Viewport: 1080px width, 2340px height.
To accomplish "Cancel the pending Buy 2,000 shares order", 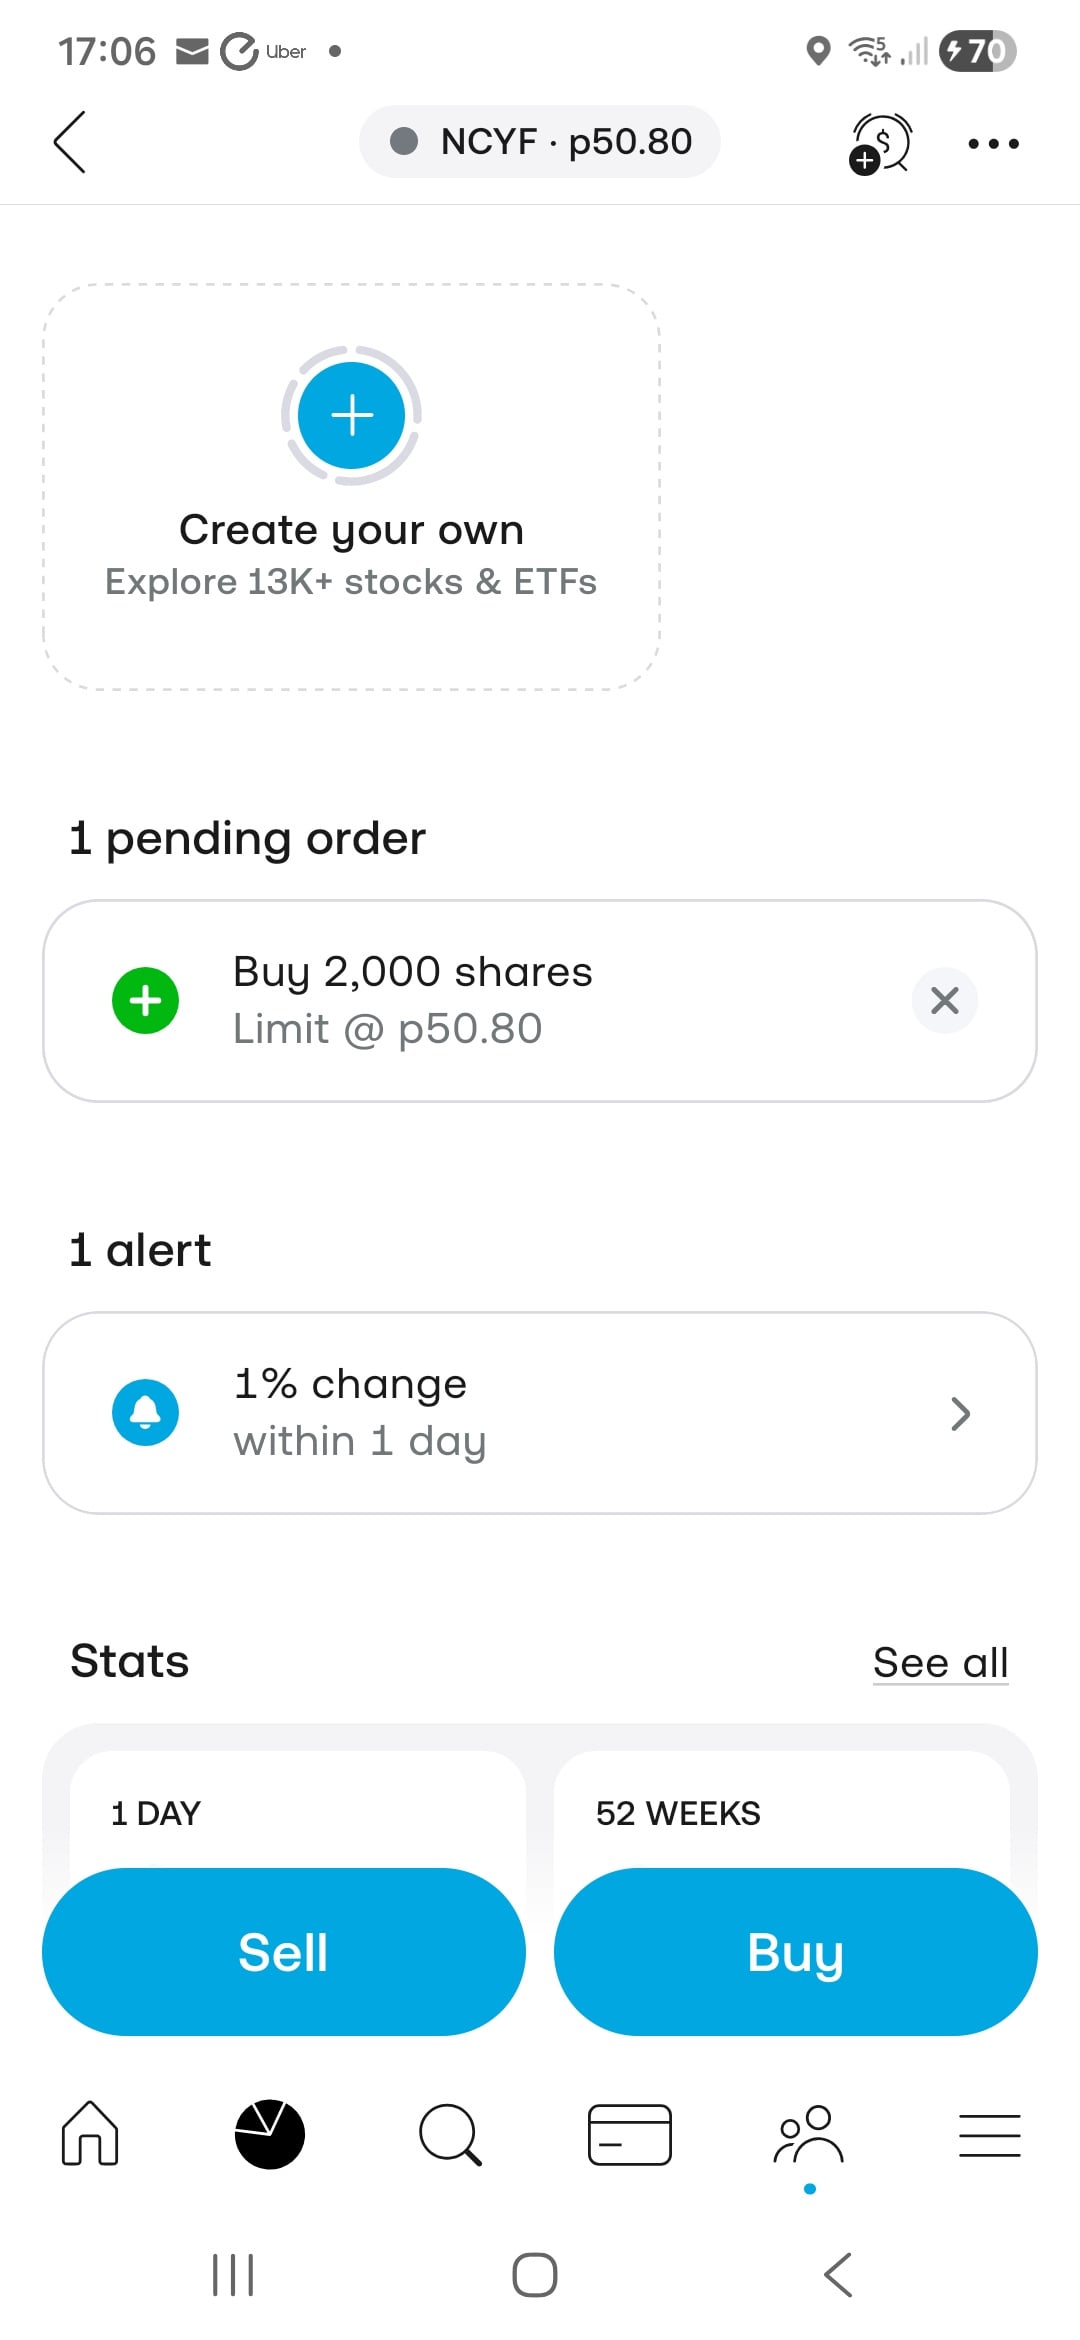I will [x=944, y=1000].
